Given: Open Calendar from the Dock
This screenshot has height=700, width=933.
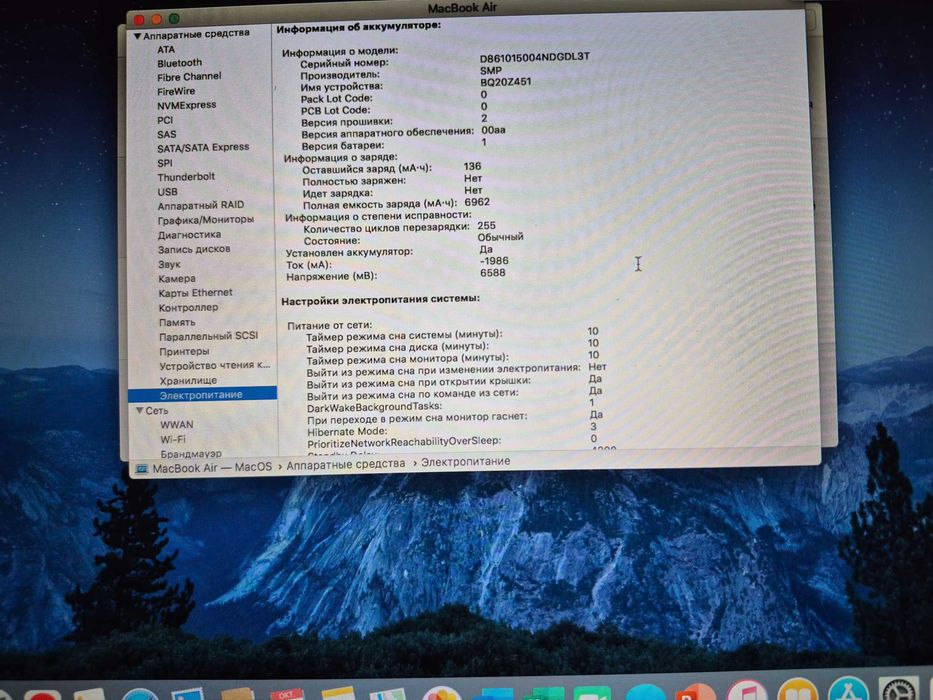Looking at the screenshot, I should pos(288,694).
